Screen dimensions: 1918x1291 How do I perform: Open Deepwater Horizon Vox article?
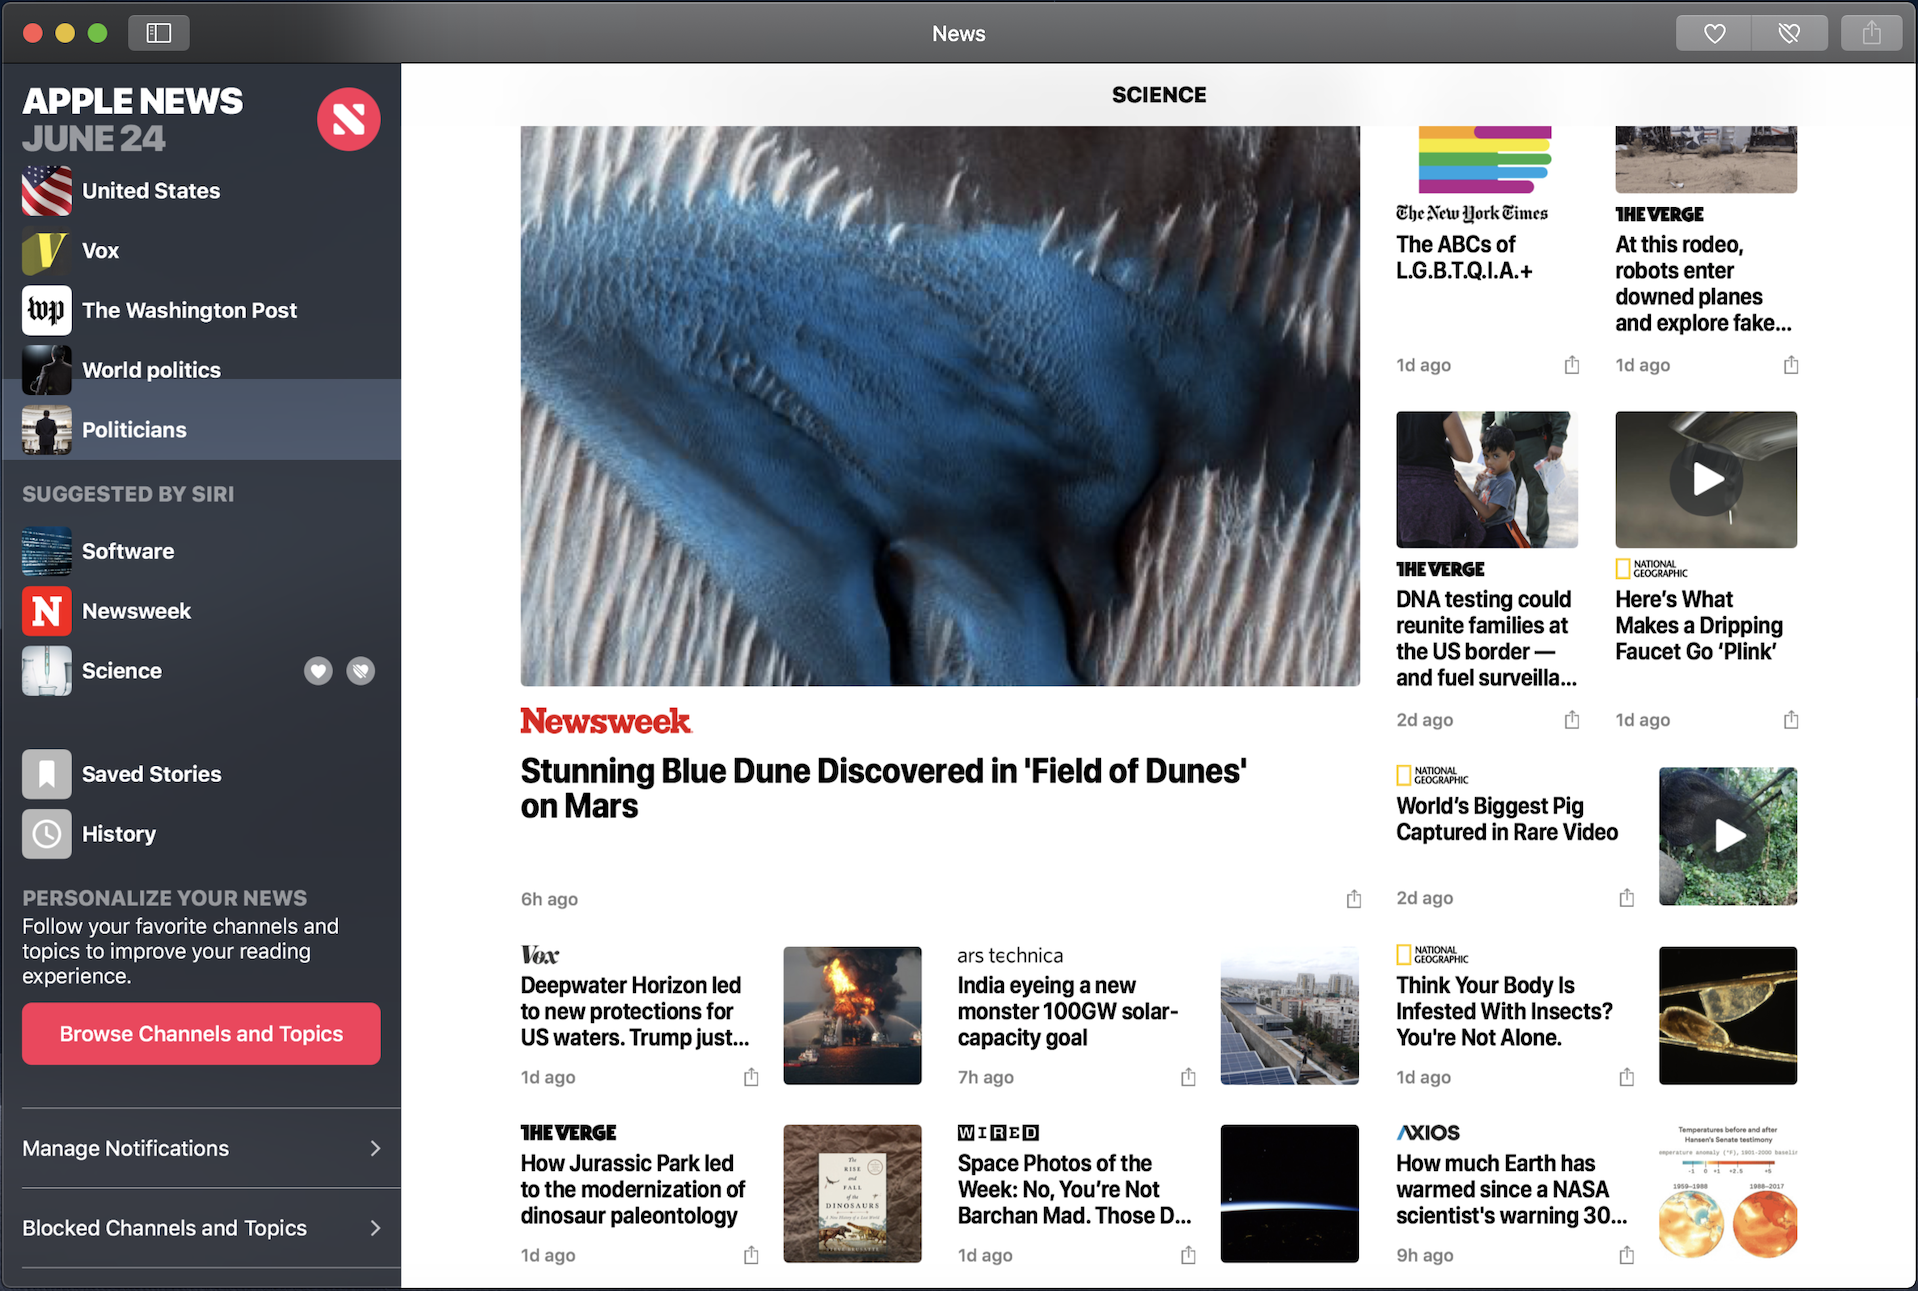pyautogui.click(x=634, y=1011)
